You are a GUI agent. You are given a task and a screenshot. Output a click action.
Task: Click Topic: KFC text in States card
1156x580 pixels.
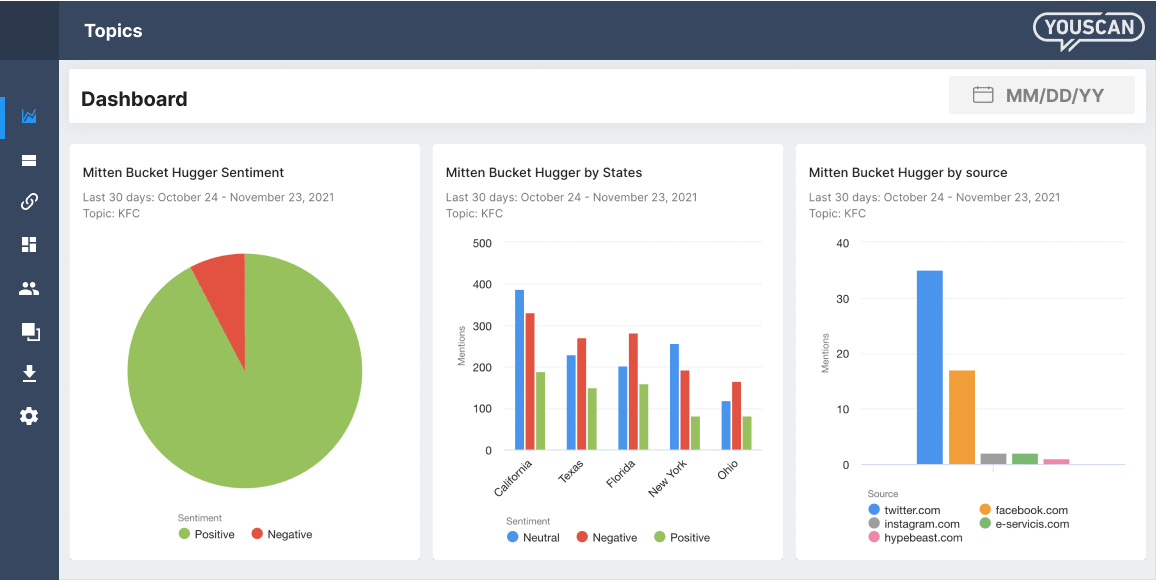(x=474, y=214)
